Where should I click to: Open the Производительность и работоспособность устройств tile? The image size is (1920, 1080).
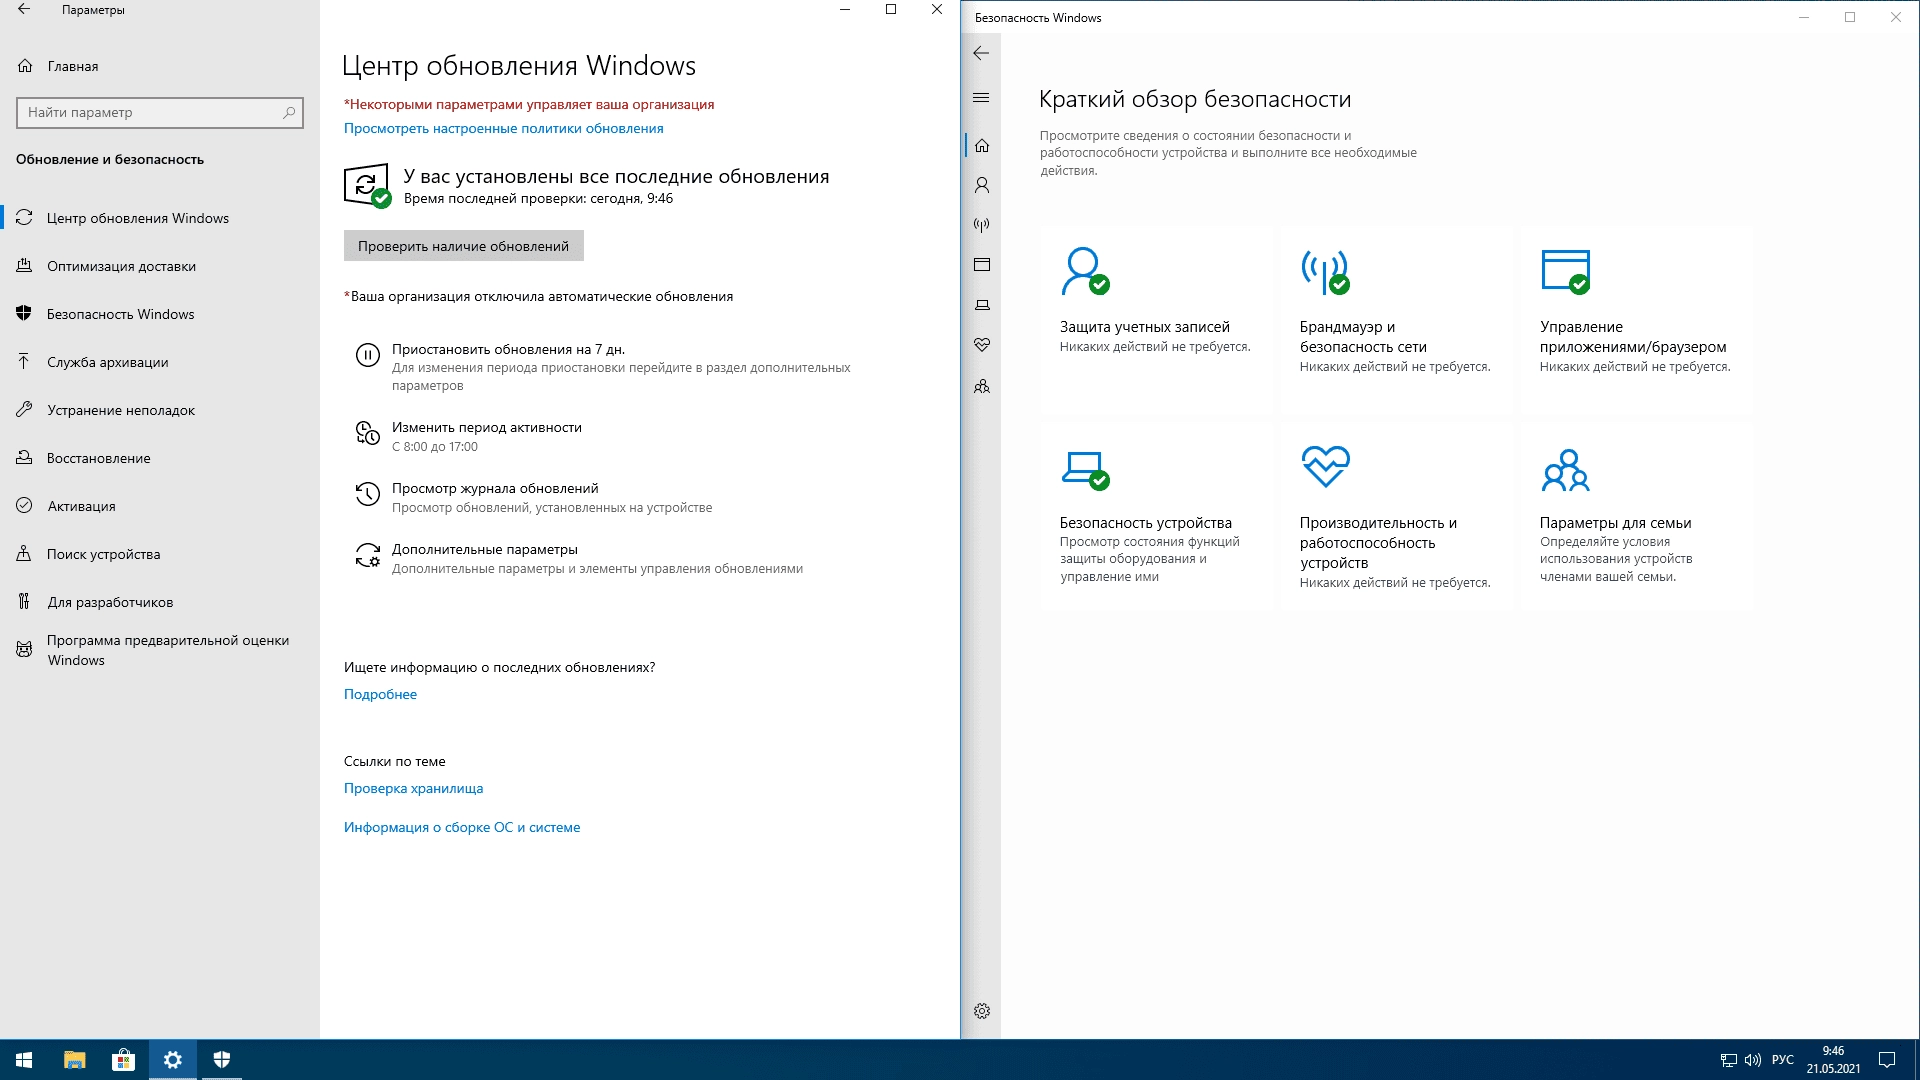pos(1396,516)
